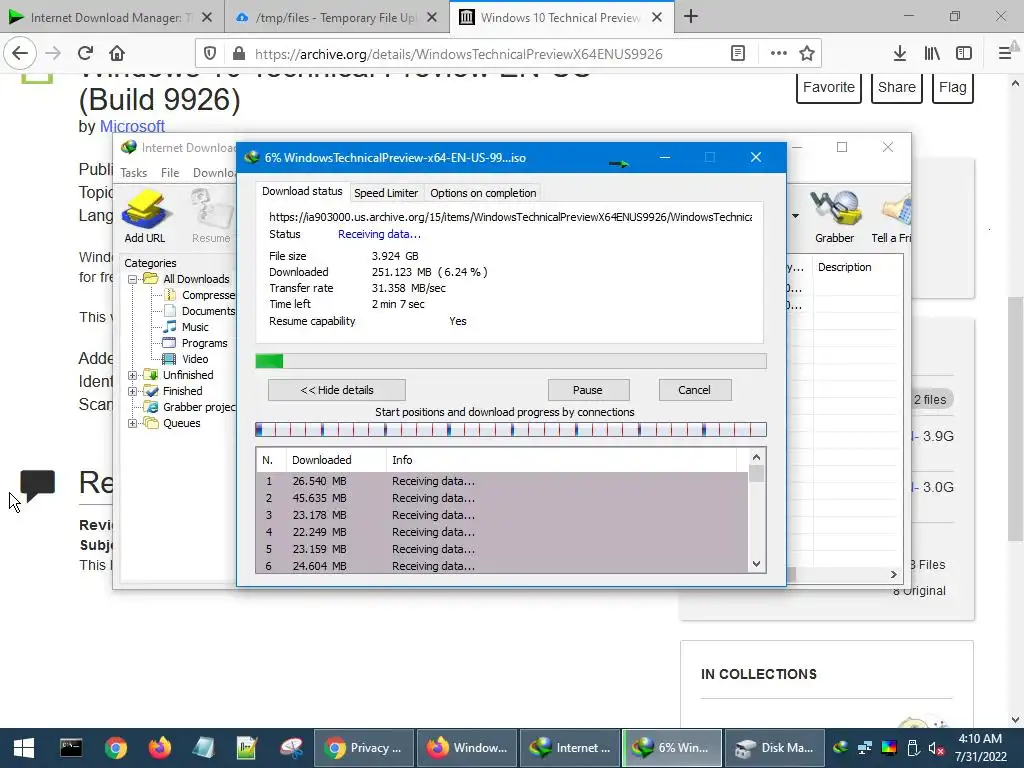Bookmark this page with the star icon

(x=807, y=54)
